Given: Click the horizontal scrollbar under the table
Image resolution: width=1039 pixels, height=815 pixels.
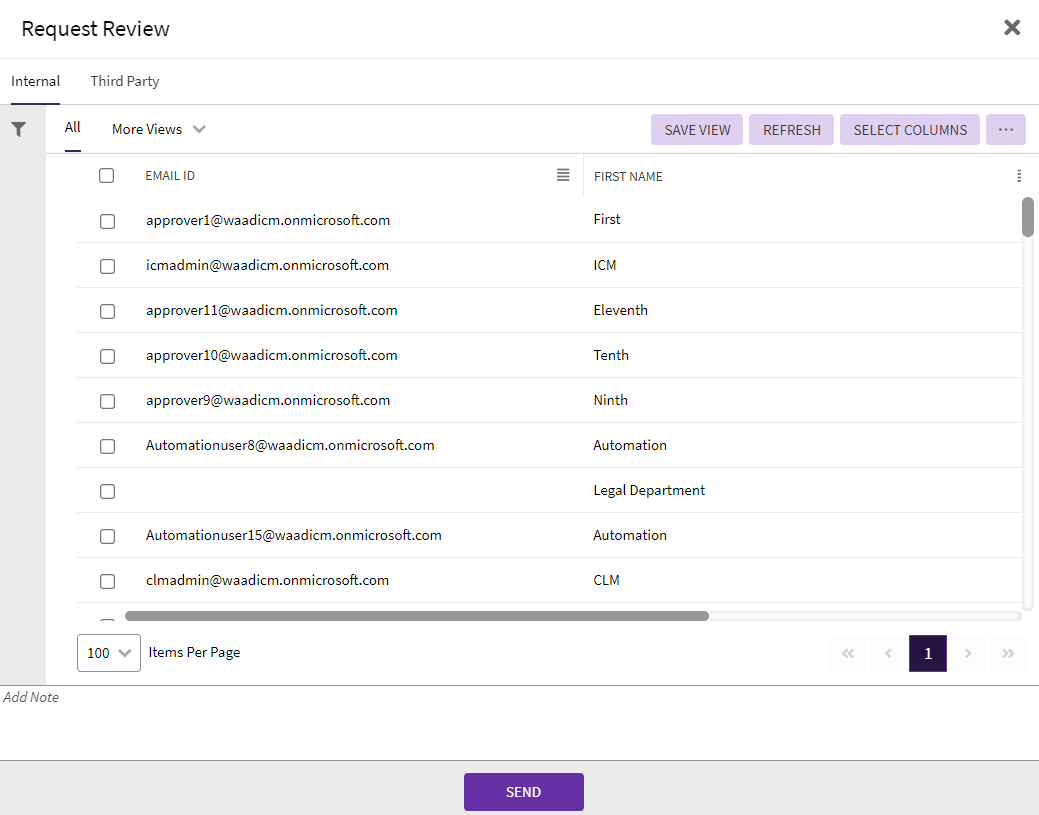Looking at the screenshot, I should 417,616.
